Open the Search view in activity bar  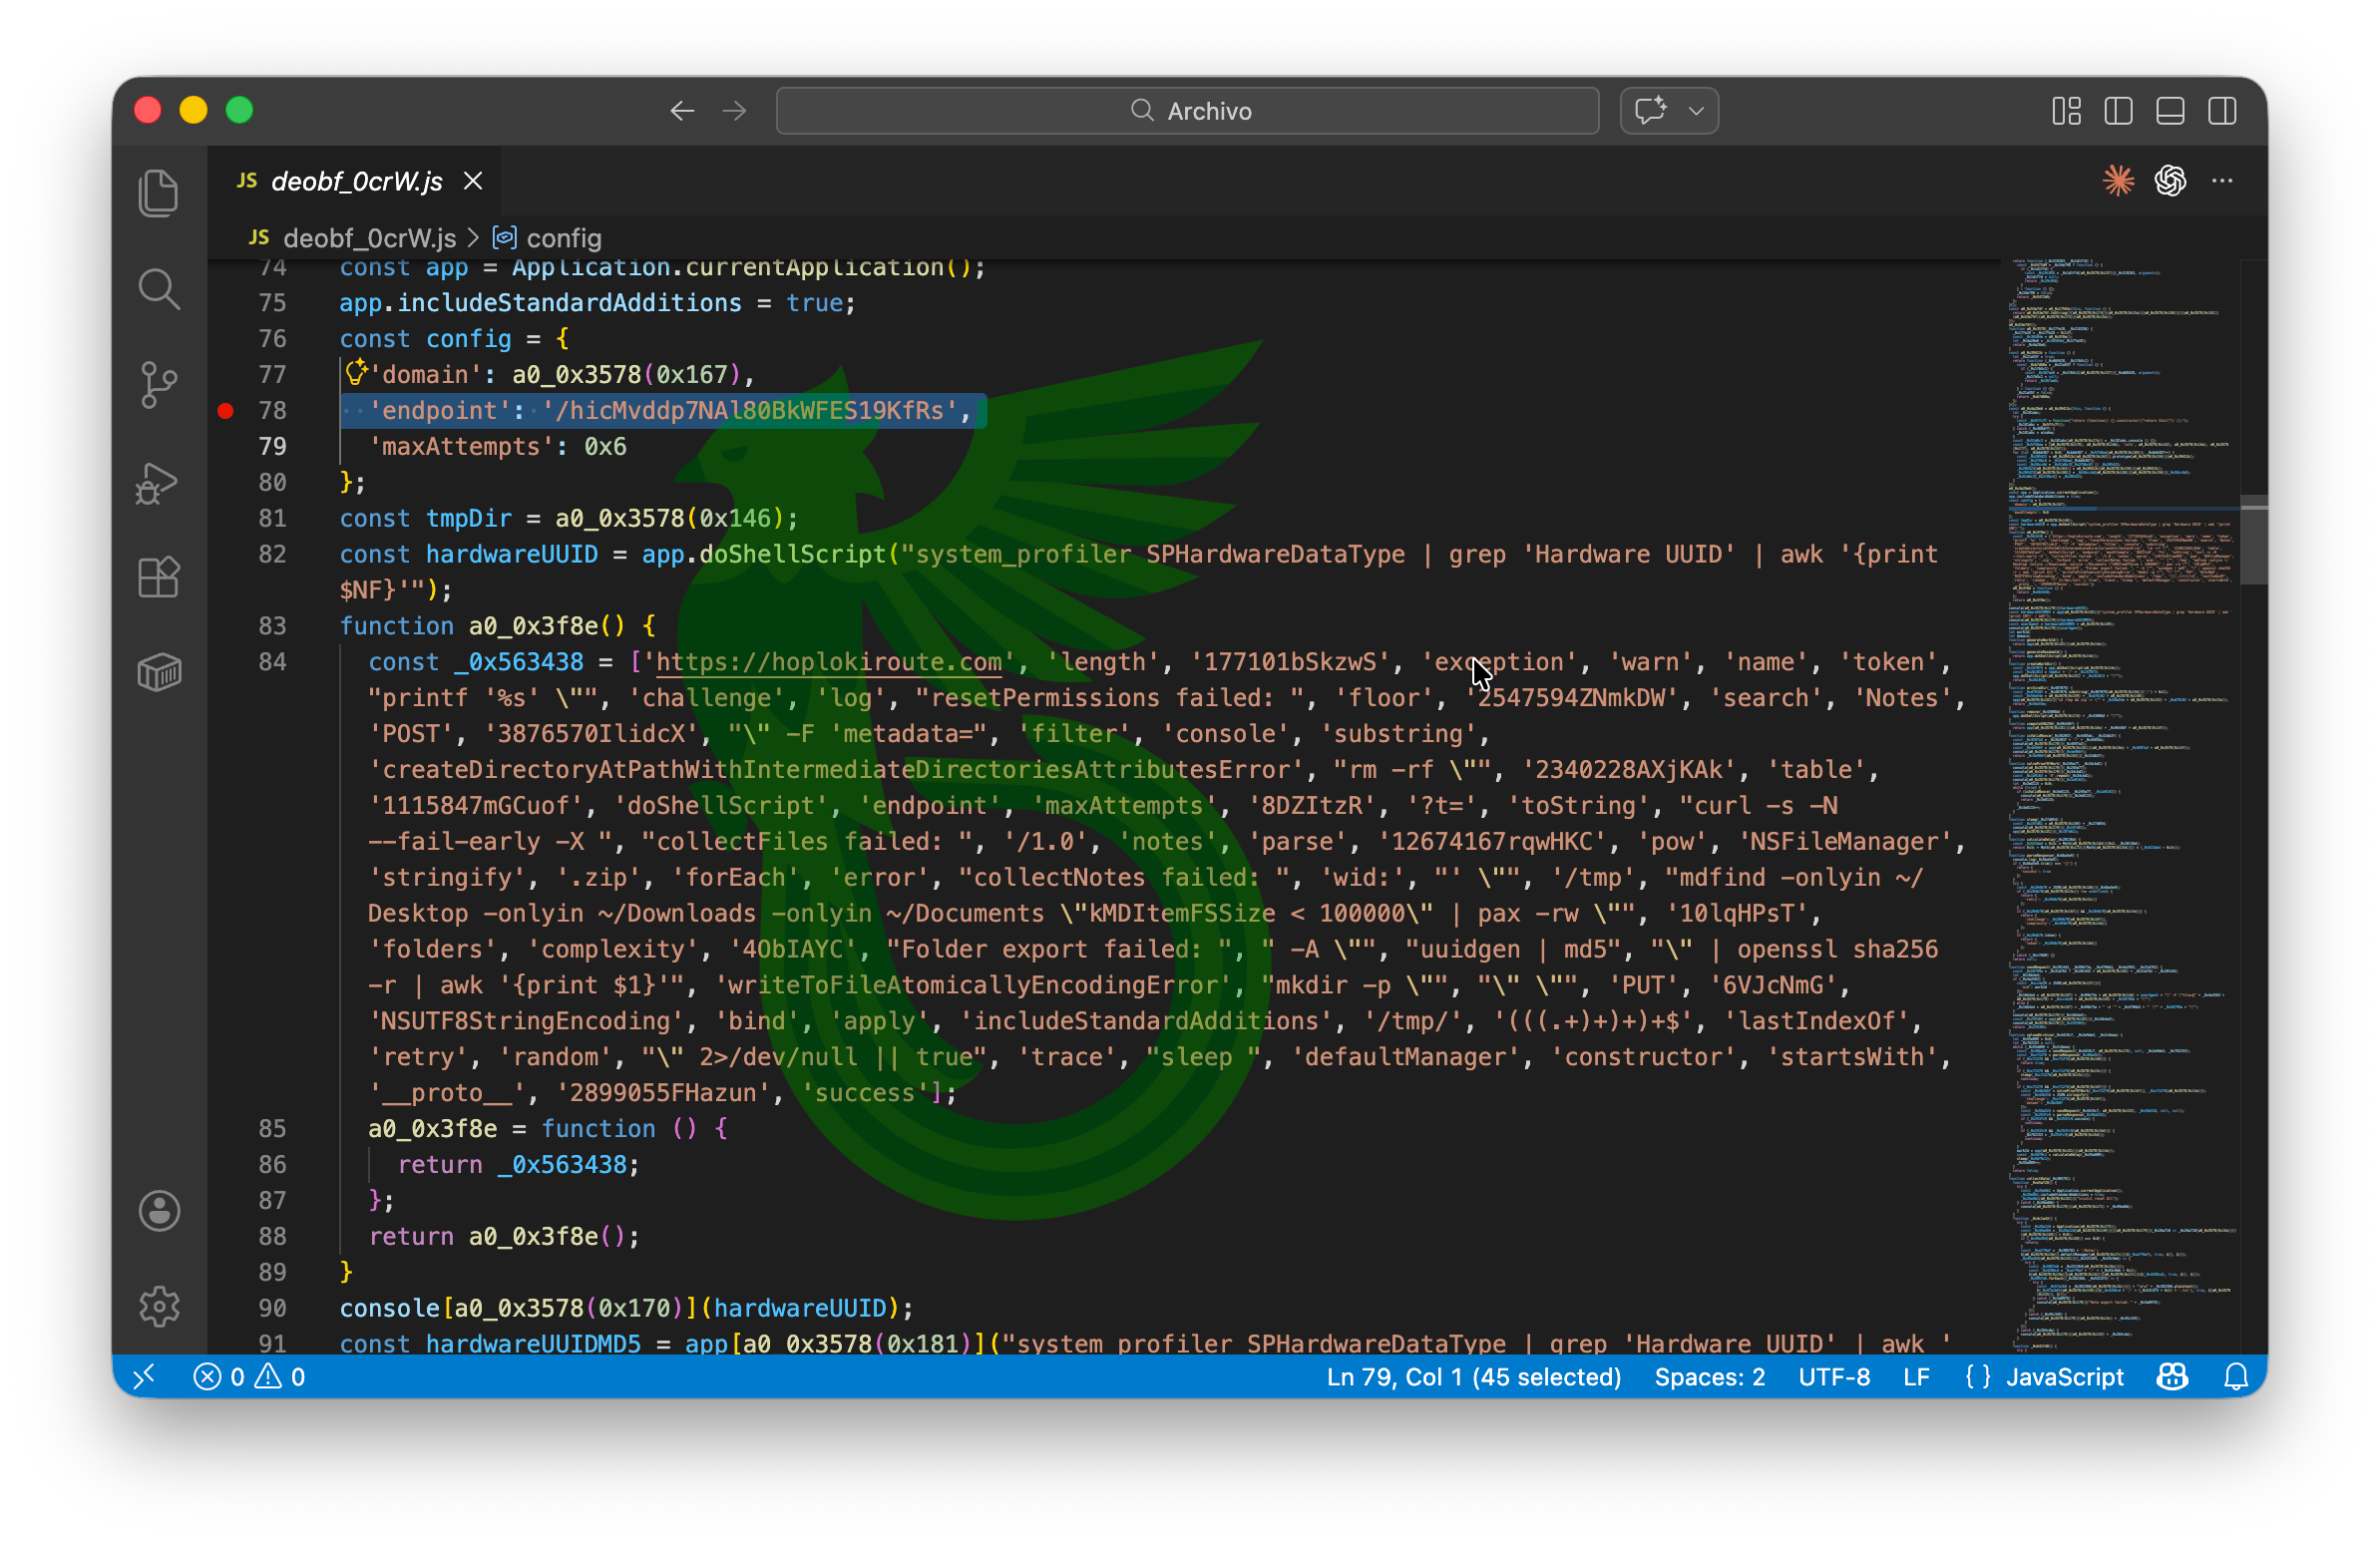159,290
